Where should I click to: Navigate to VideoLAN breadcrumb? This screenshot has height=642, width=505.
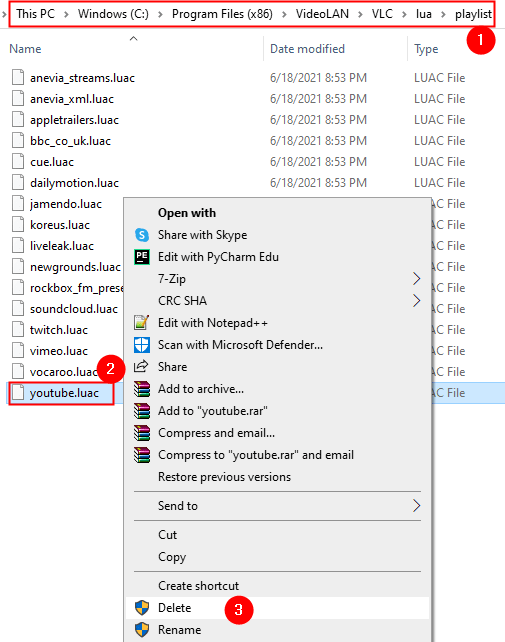[322, 14]
